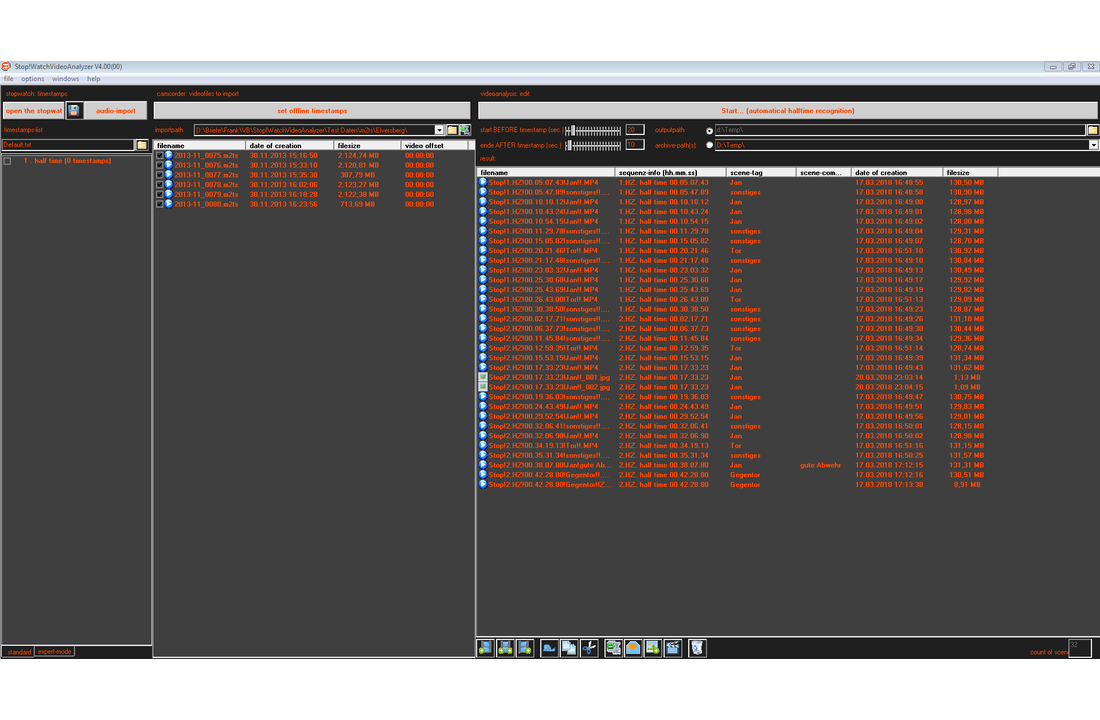Select the Stop!2.HZ!00.34.19.13!Tor!!.MP4 row
Viewport: 1100px width, 720px height.
(737, 446)
